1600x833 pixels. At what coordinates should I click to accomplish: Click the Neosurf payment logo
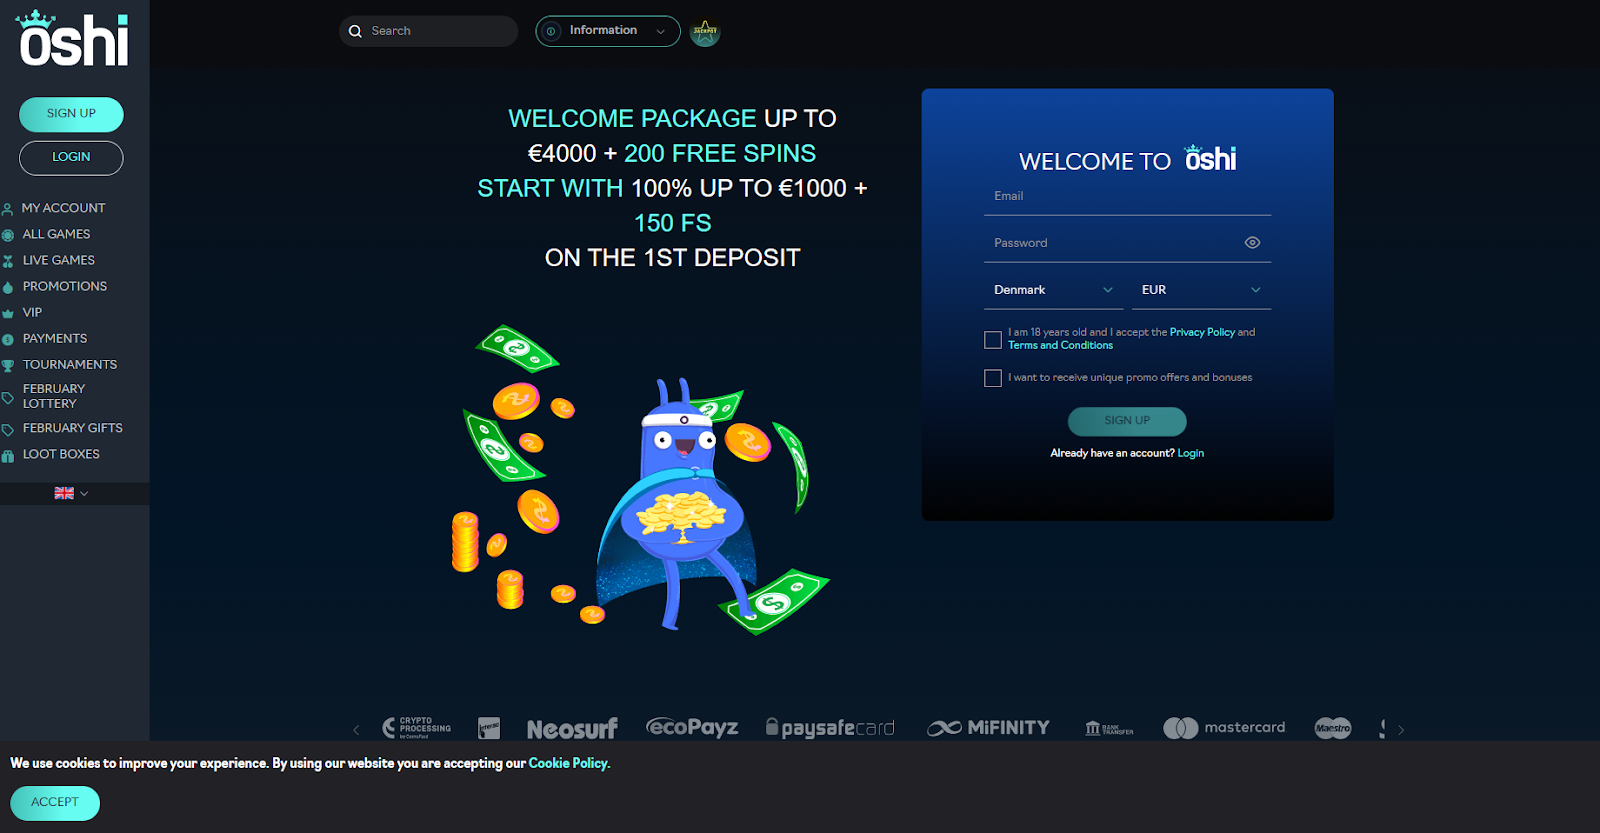[x=572, y=729]
